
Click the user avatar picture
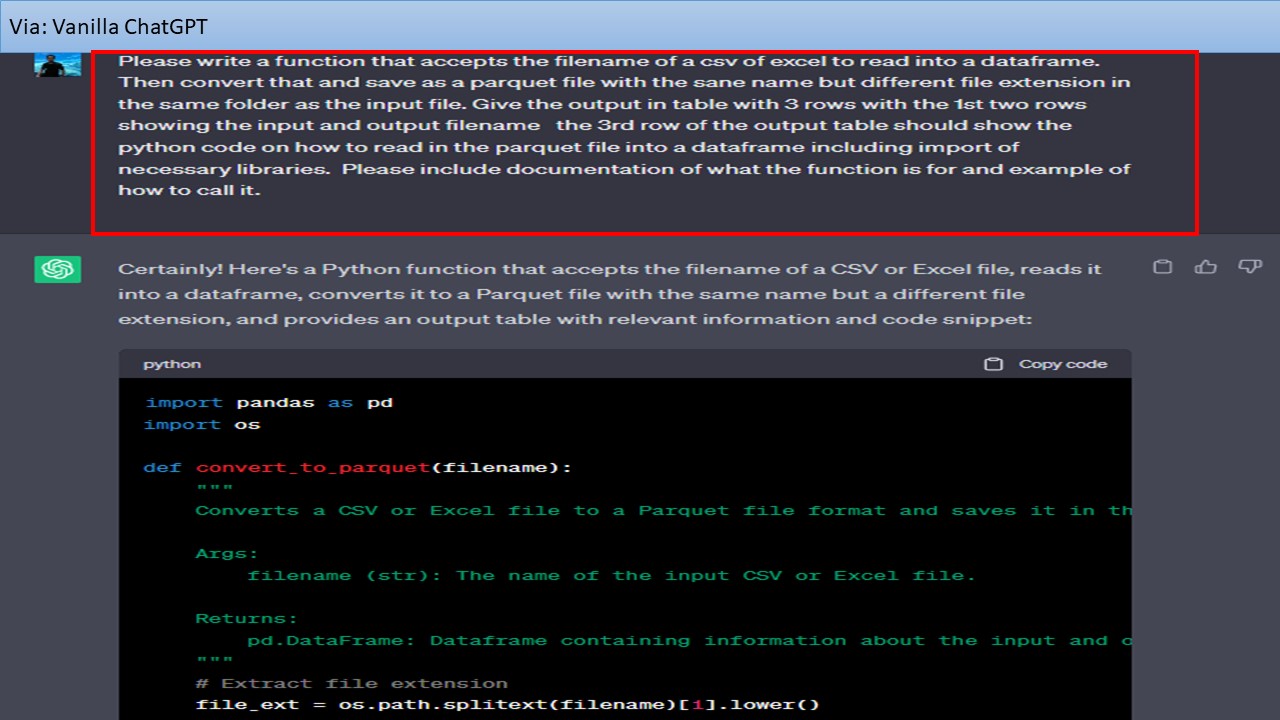[57, 64]
